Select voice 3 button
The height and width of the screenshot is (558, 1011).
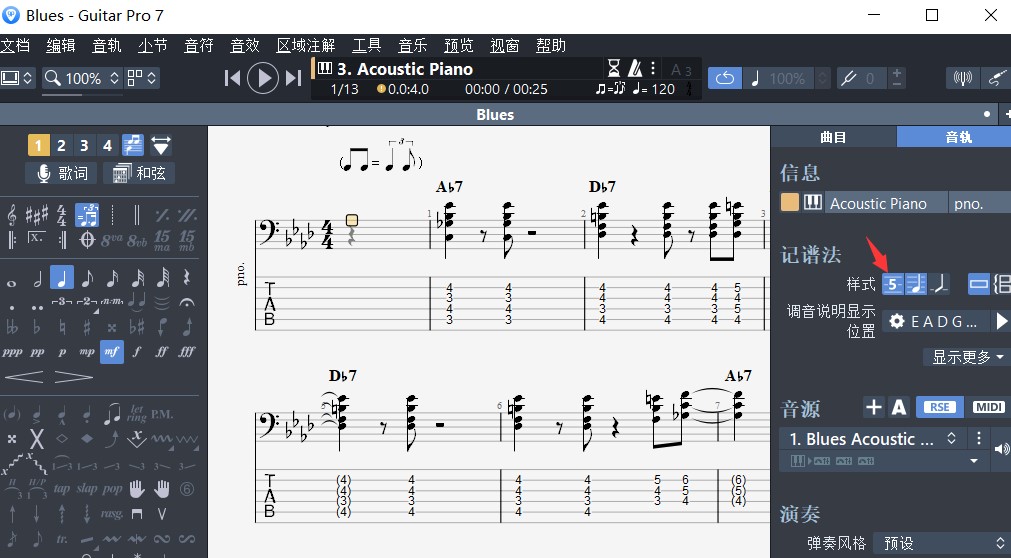coord(84,145)
